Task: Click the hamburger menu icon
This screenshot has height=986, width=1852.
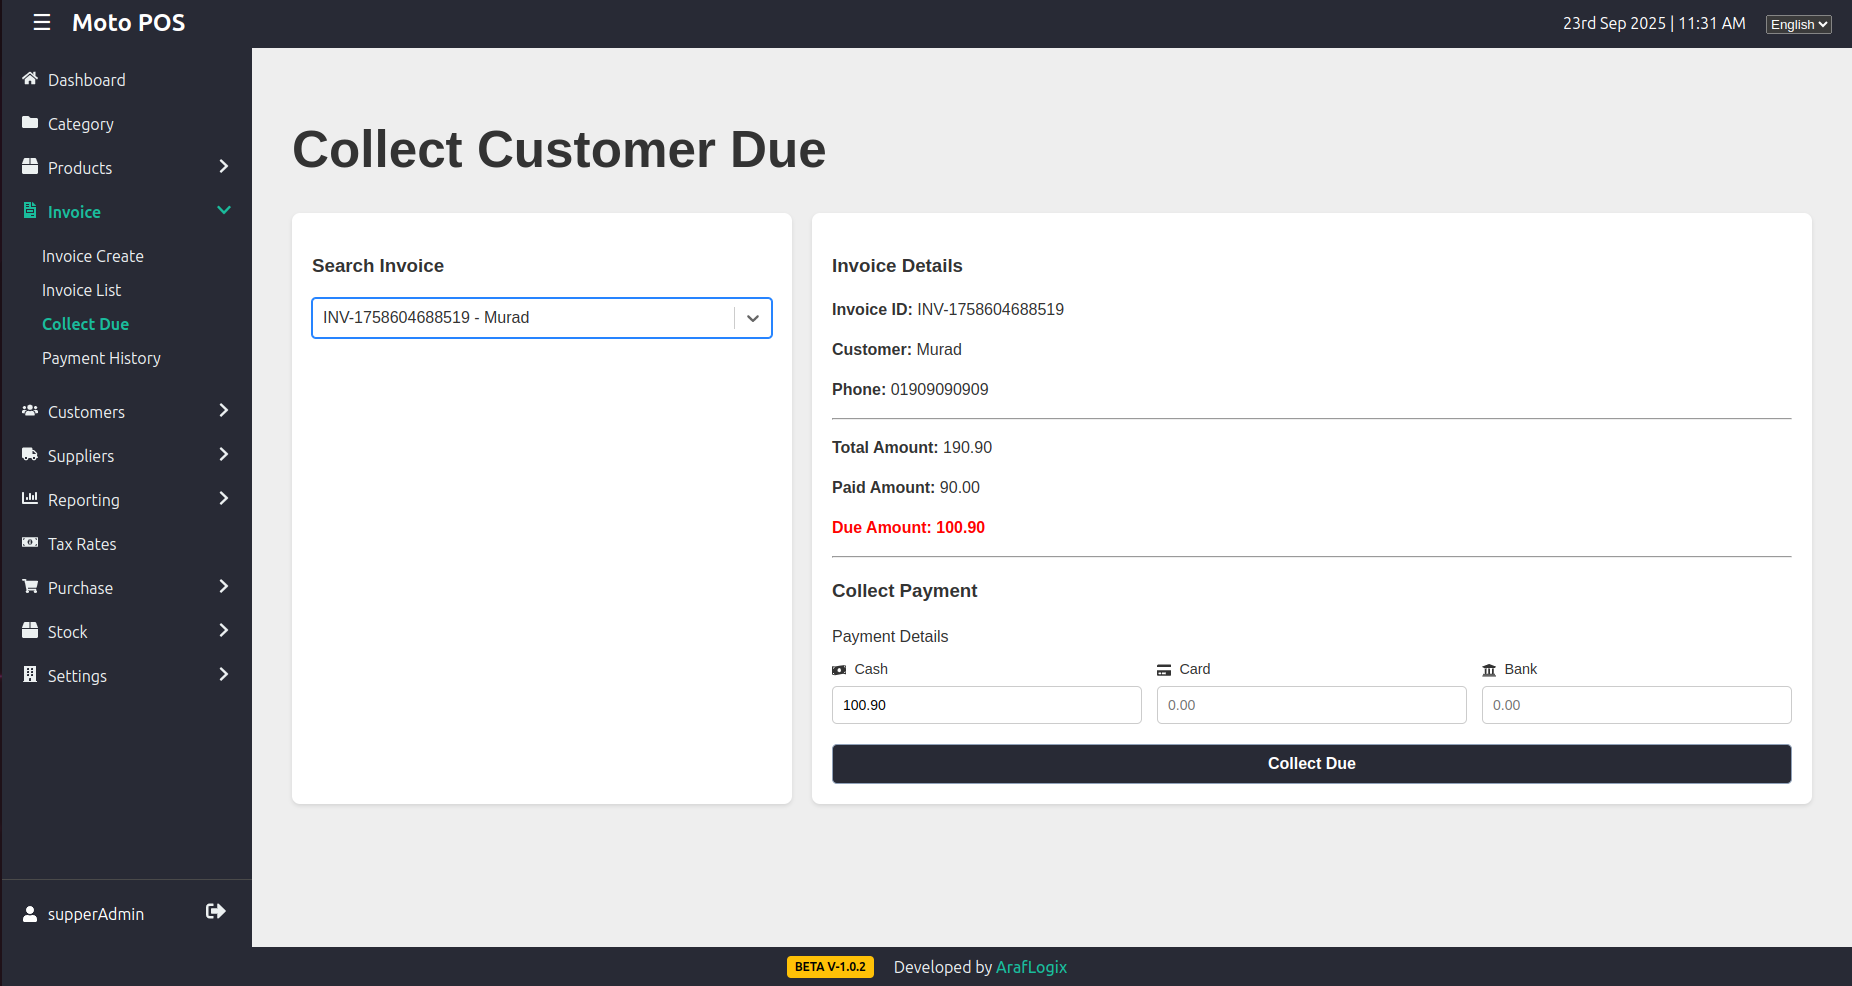Action: point(41,23)
